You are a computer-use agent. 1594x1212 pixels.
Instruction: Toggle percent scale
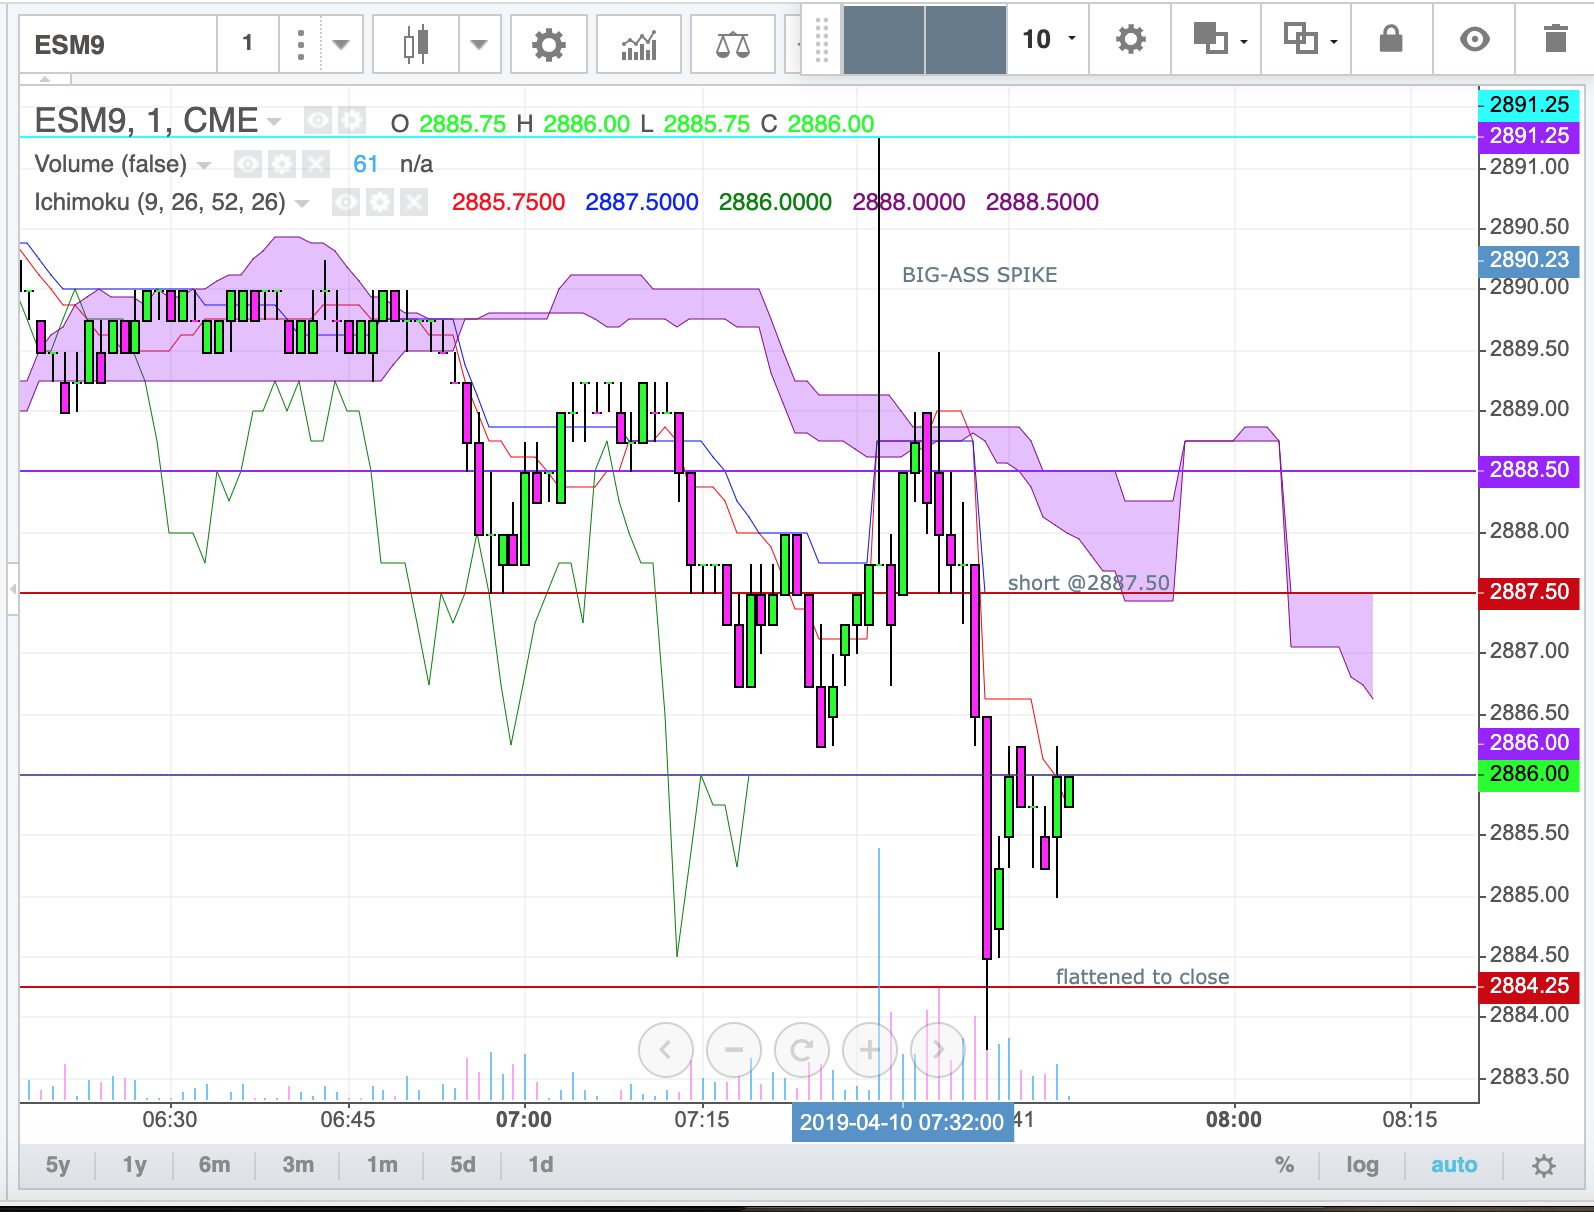1284,1165
